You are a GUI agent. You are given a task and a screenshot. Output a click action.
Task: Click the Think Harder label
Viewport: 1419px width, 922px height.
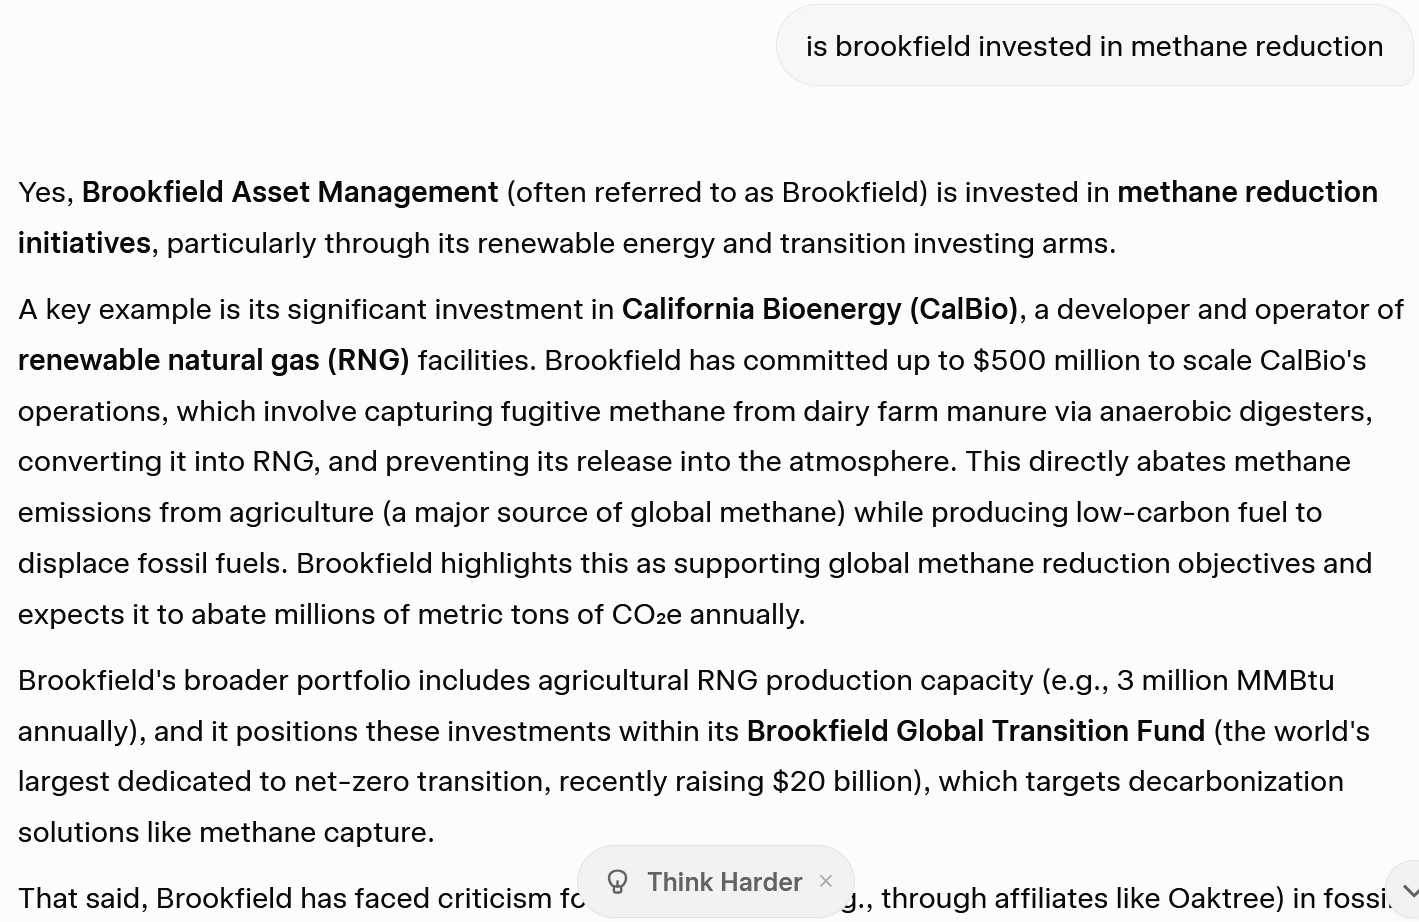[x=724, y=882]
